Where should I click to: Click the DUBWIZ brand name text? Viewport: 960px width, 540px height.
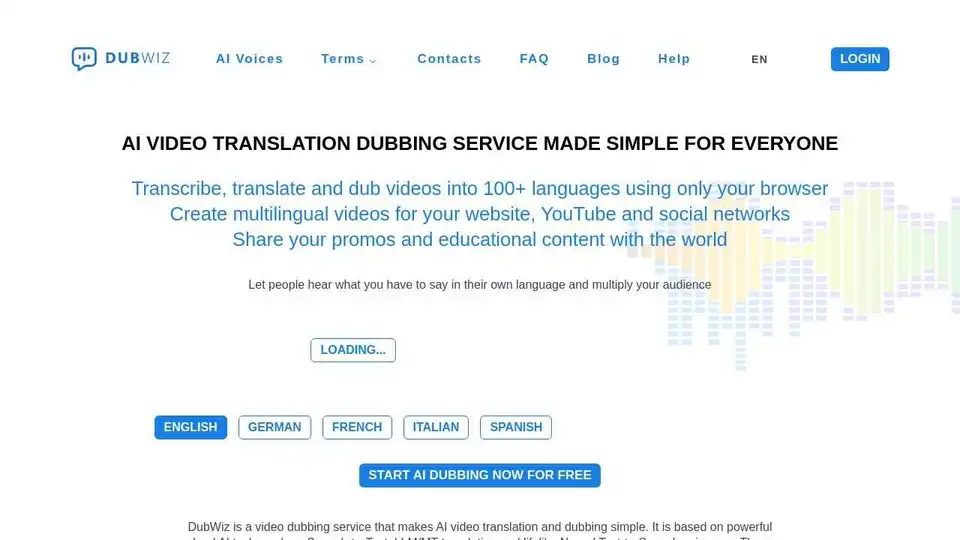coord(138,59)
